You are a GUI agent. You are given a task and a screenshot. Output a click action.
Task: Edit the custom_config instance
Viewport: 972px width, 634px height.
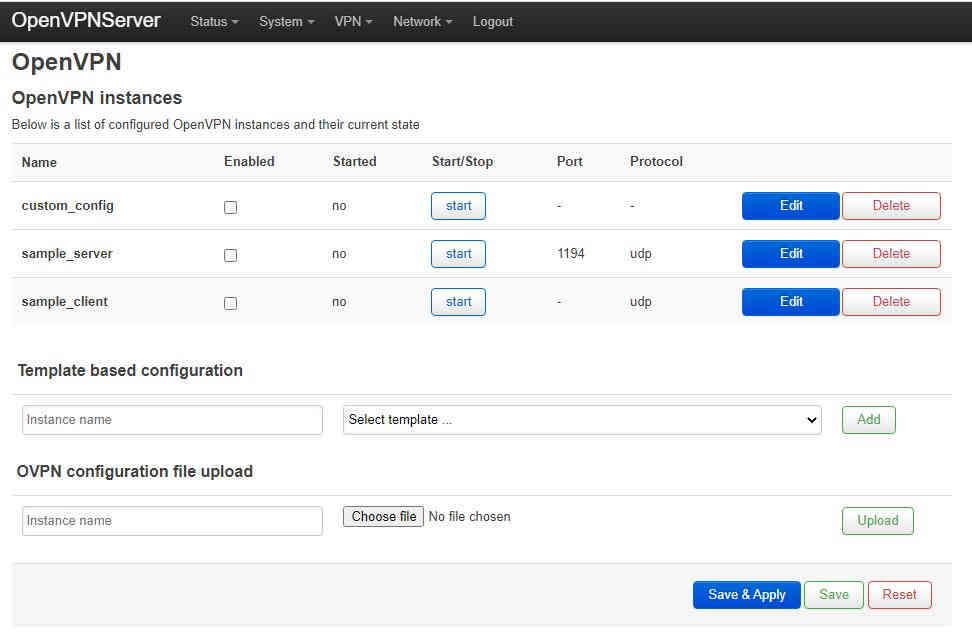point(790,206)
